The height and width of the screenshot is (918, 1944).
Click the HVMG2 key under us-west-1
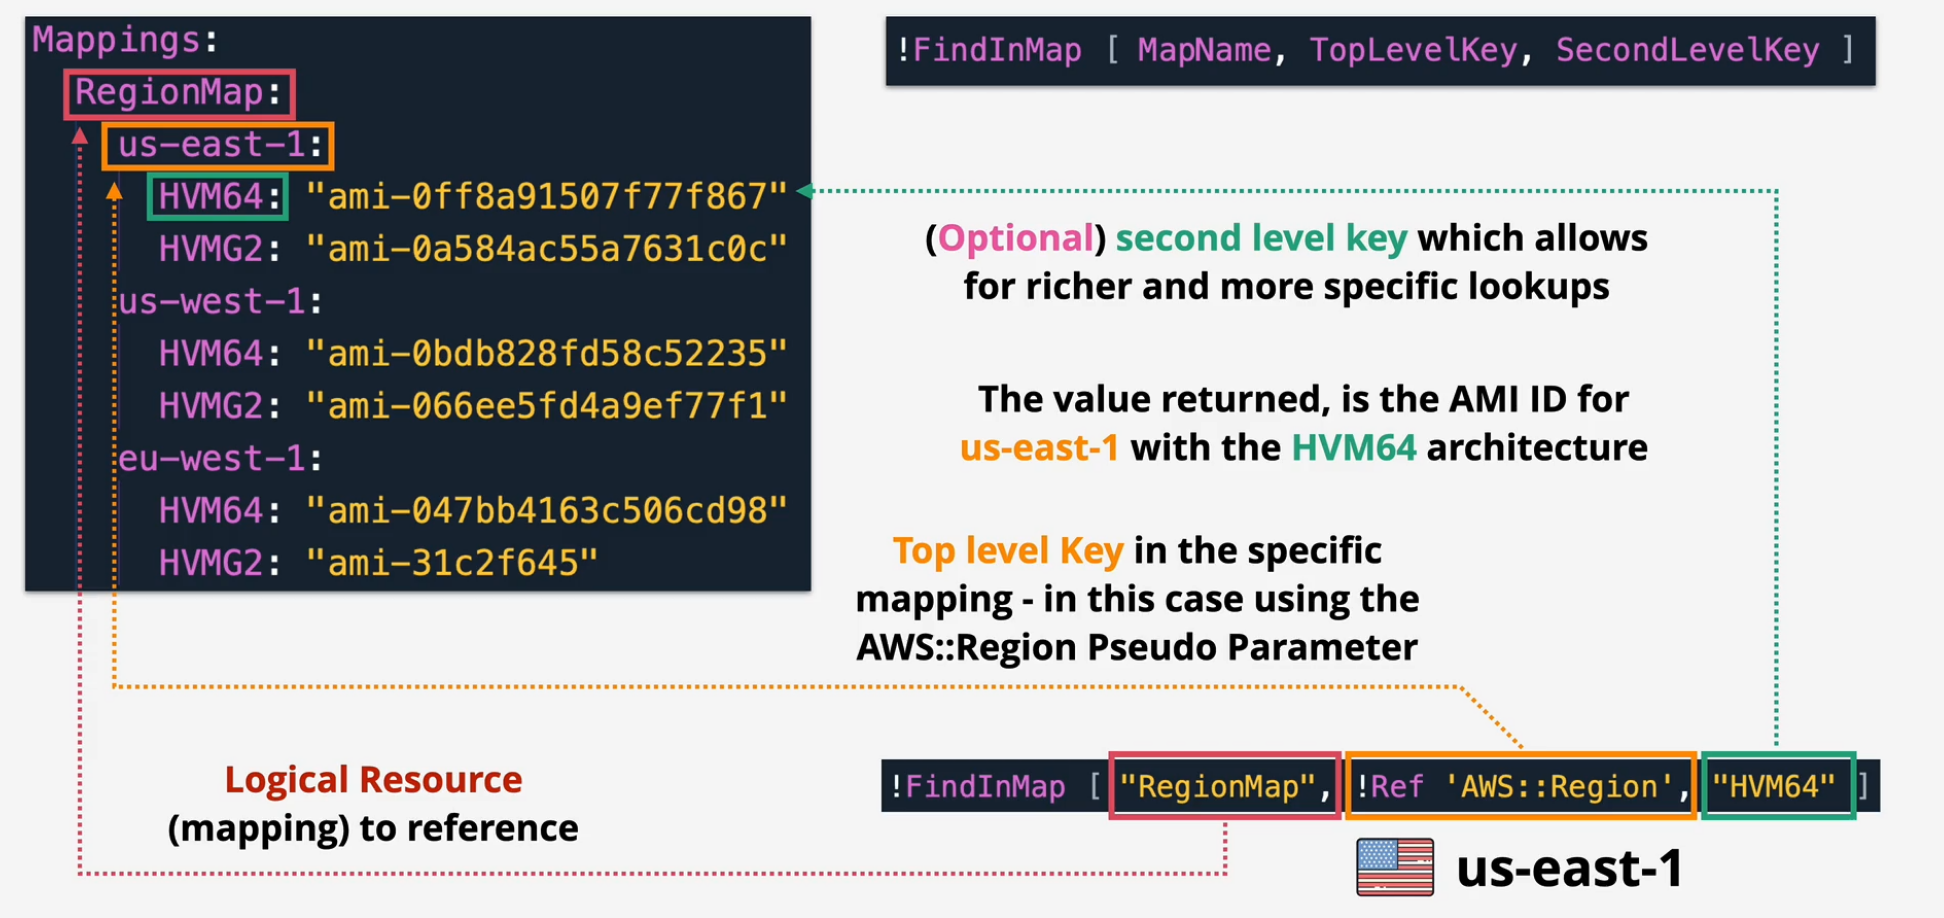(x=219, y=405)
